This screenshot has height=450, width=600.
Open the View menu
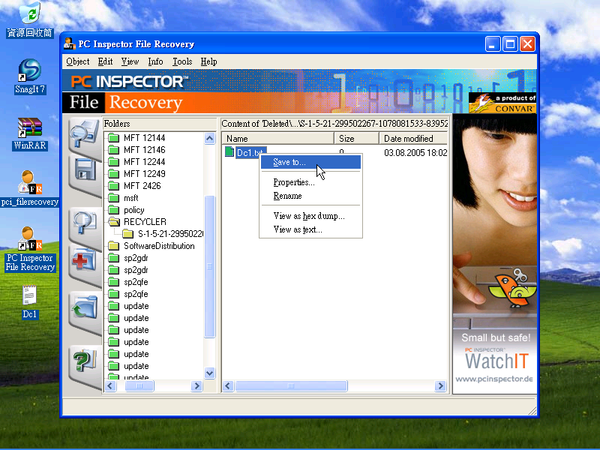130,62
